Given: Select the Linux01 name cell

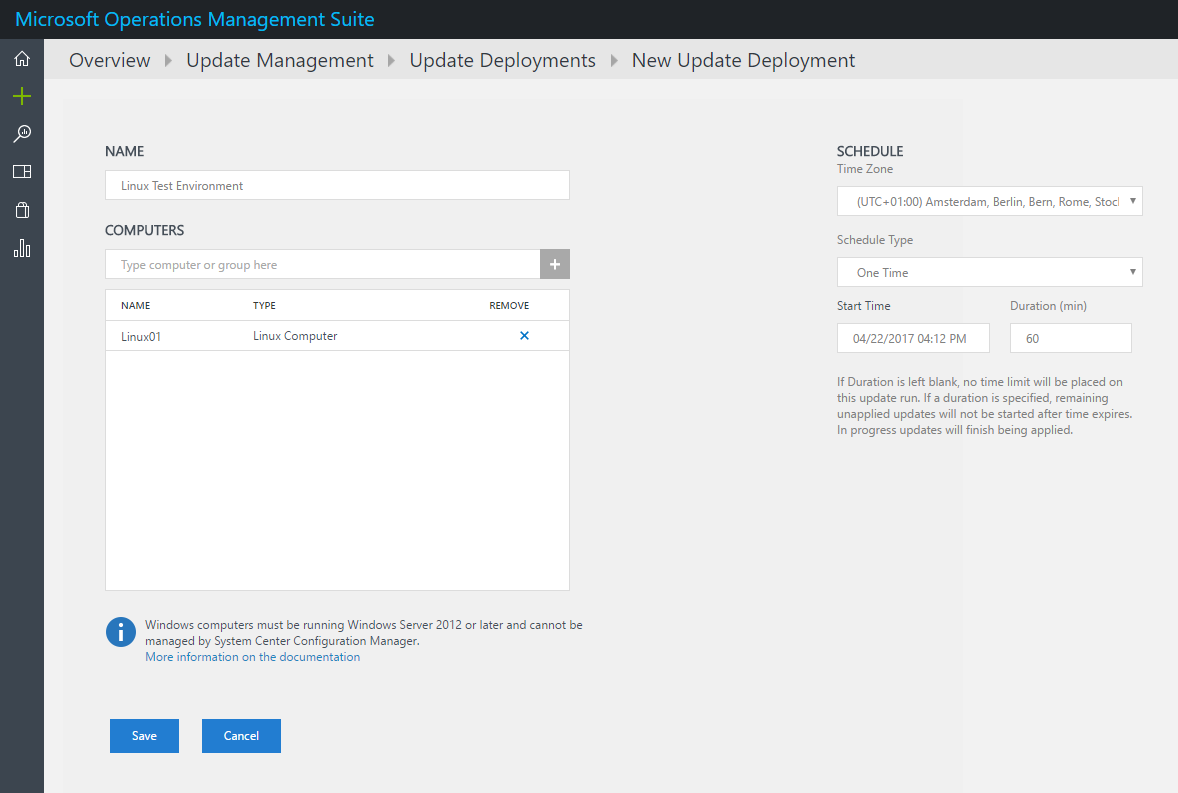Looking at the screenshot, I should 140,336.
